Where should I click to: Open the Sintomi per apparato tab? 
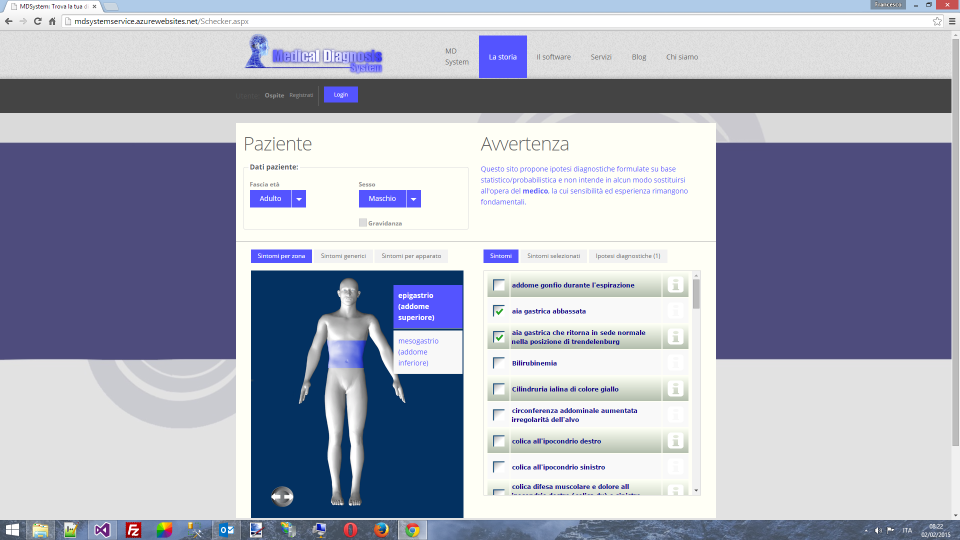[411, 256]
